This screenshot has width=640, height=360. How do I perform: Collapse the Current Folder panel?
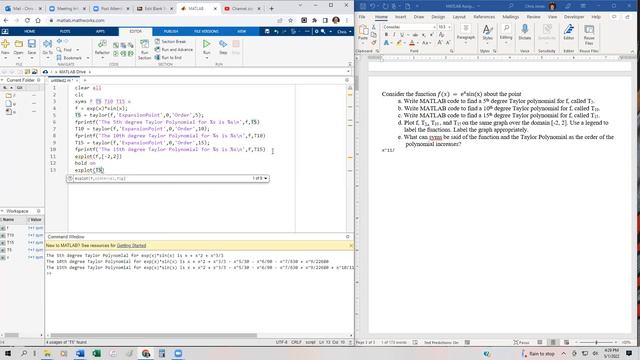(2, 80)
